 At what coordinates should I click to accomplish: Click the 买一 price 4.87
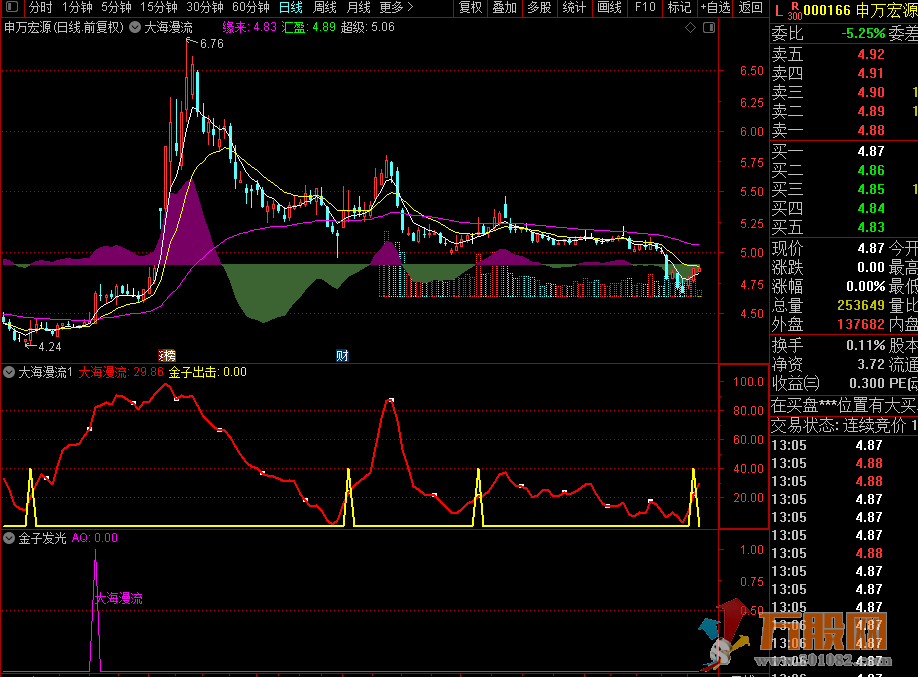pyautogui.click(x=871, y=152)
